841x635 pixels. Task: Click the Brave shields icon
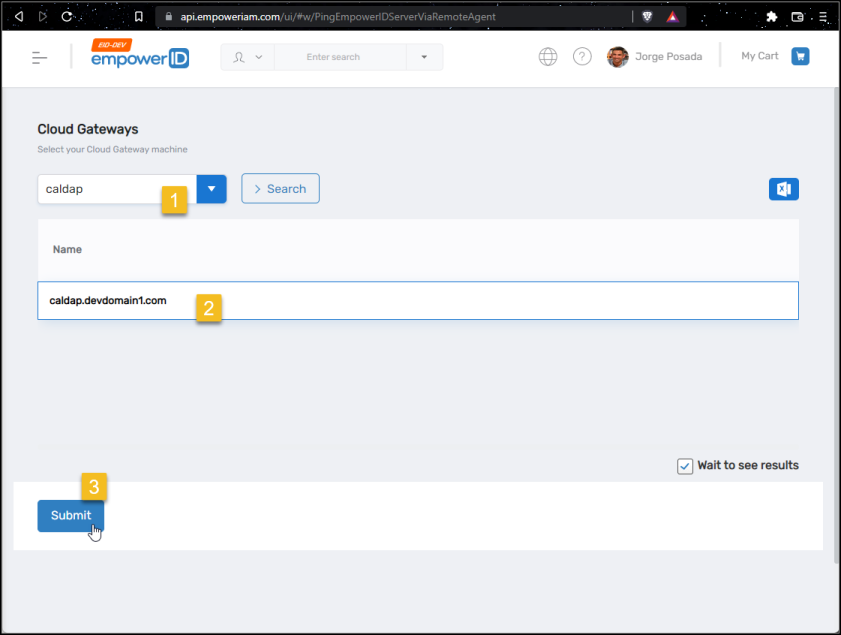coord(649,16)
